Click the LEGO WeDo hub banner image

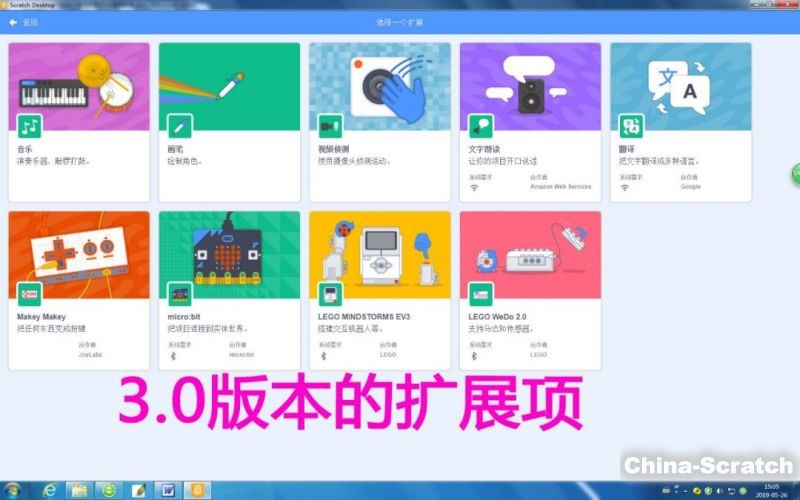(x=531, y=255)
